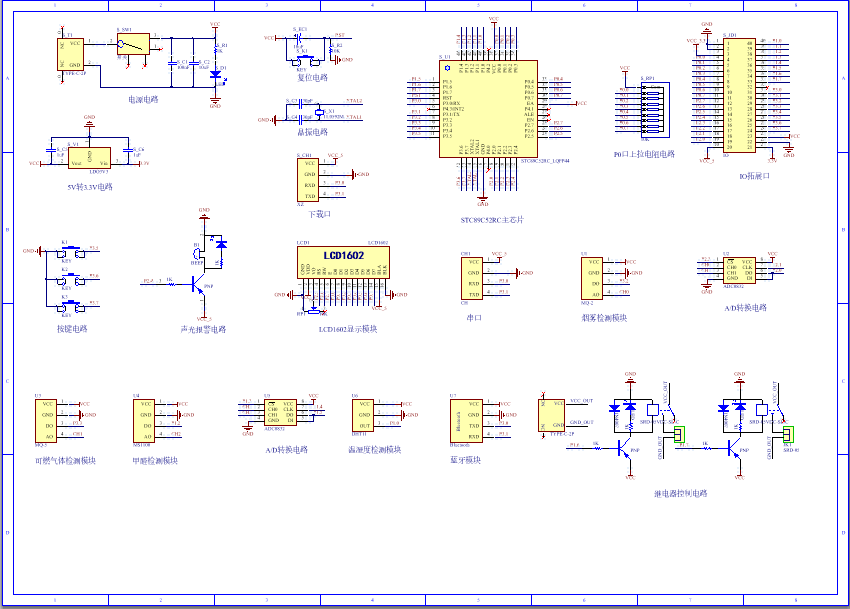The image size is (850, 609).
Task: Select the PNP transistor in buzzer alarm circuit
Action: [x=198, y=284]
